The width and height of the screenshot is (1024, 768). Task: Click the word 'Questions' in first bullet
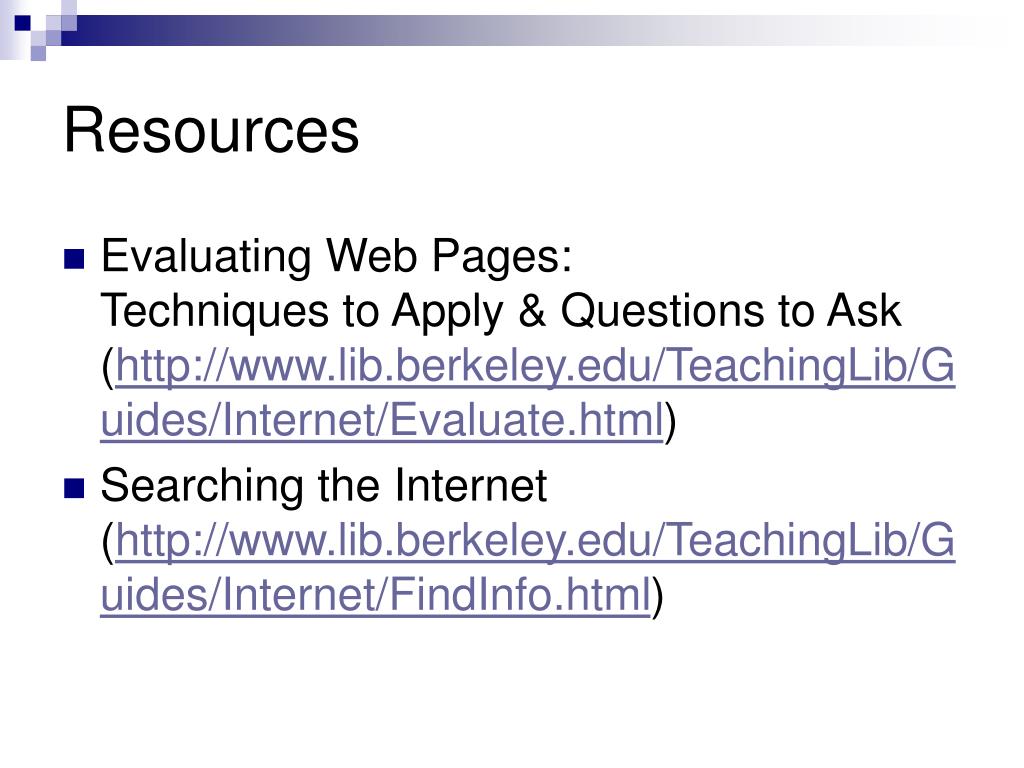[663, 312]
